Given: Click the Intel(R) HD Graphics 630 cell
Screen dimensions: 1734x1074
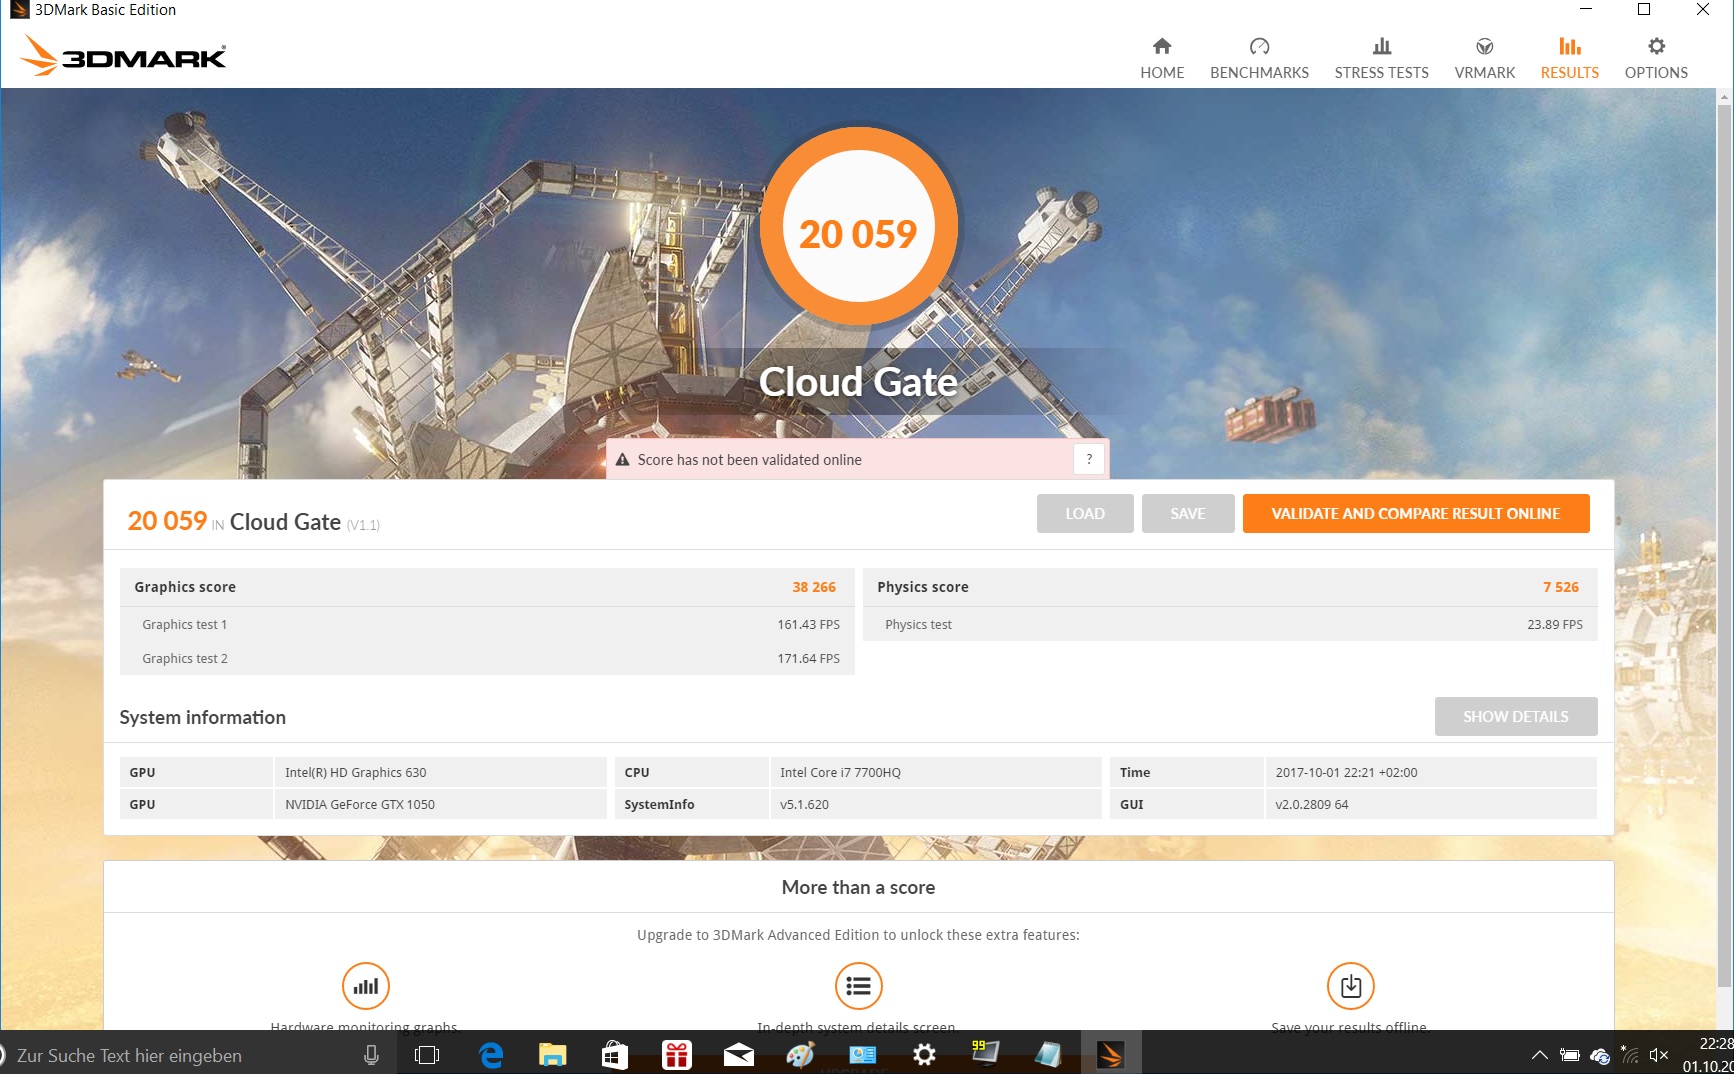Looking at the screenshot, I should tap(440, 772).
